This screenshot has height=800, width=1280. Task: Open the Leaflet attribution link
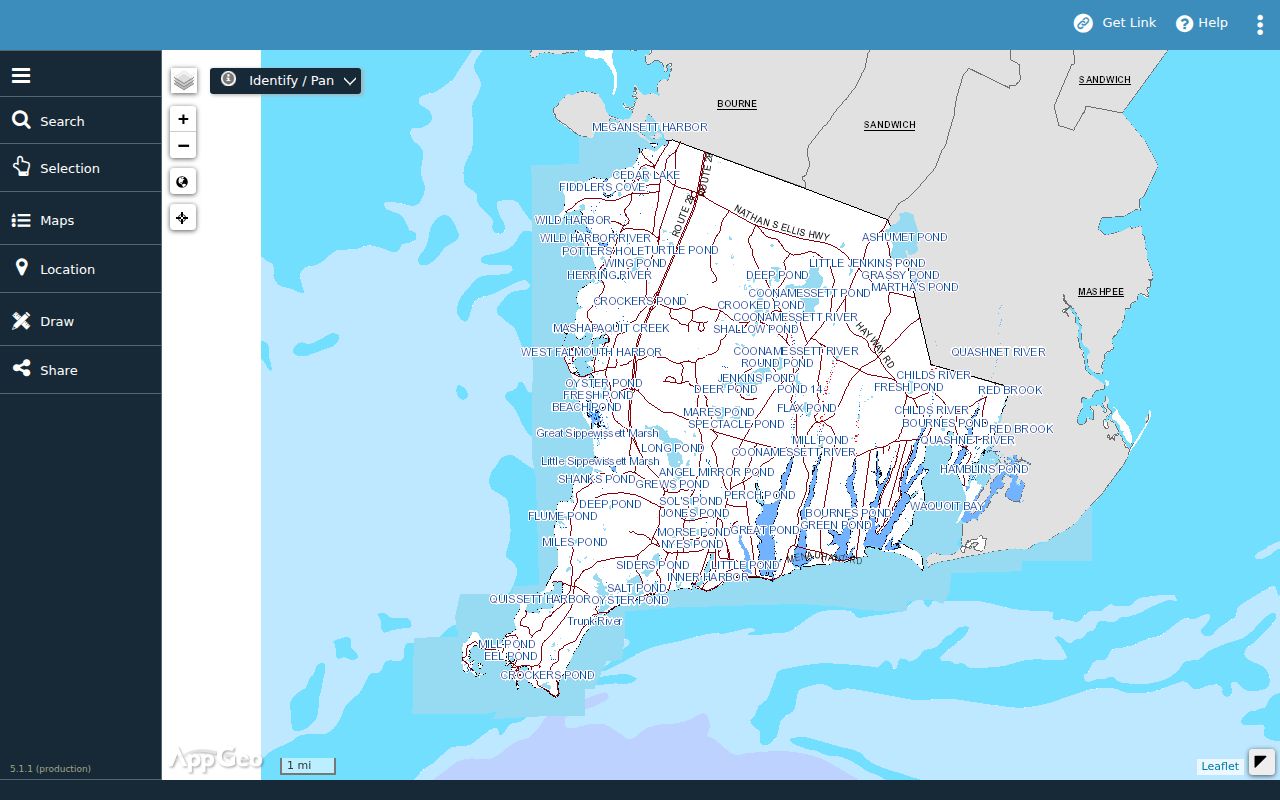click(x=1220, y=766)
